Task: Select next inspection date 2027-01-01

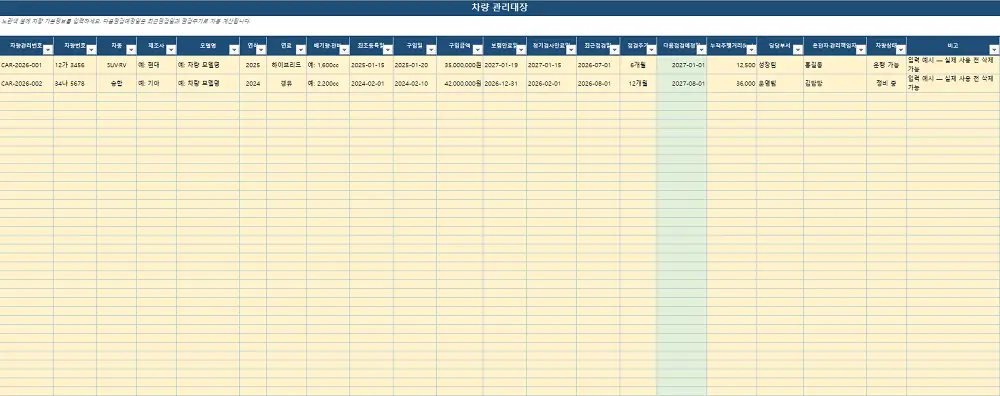Action: coord(682,65)
